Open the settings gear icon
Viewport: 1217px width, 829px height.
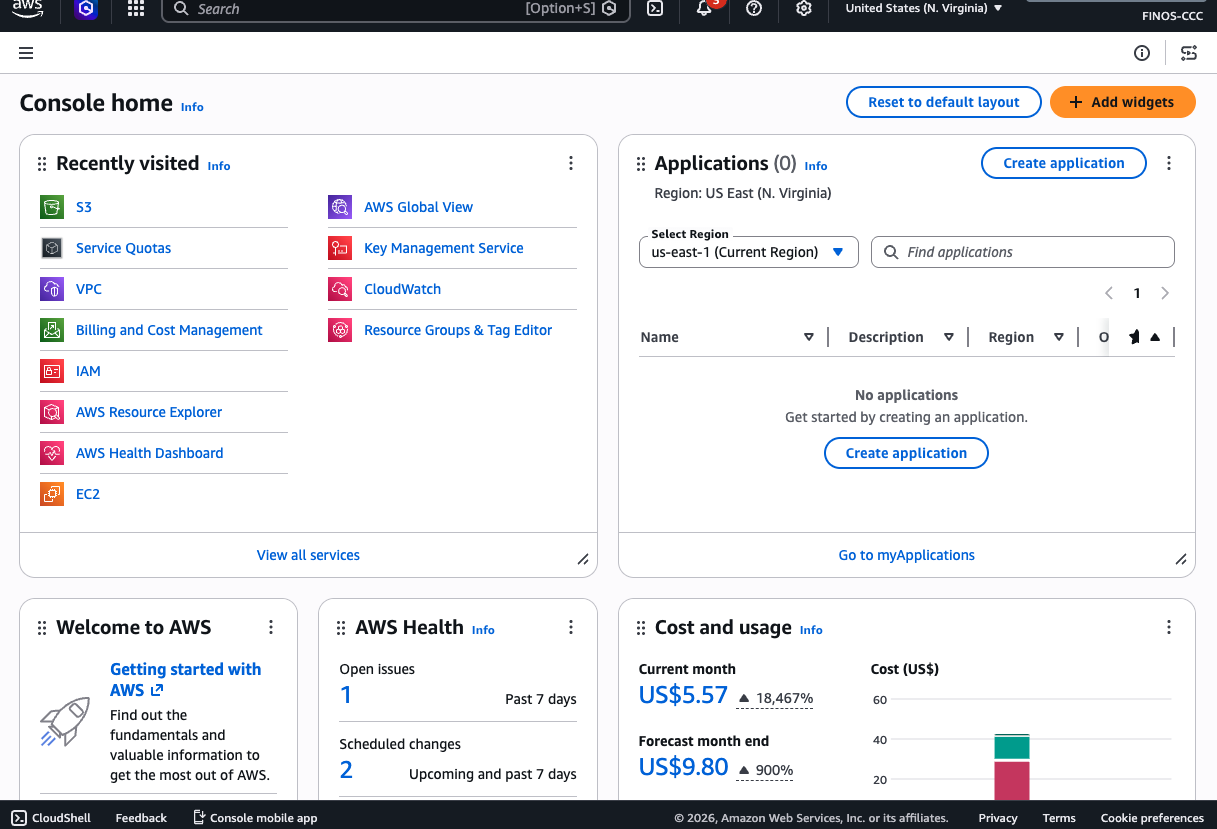804,9
